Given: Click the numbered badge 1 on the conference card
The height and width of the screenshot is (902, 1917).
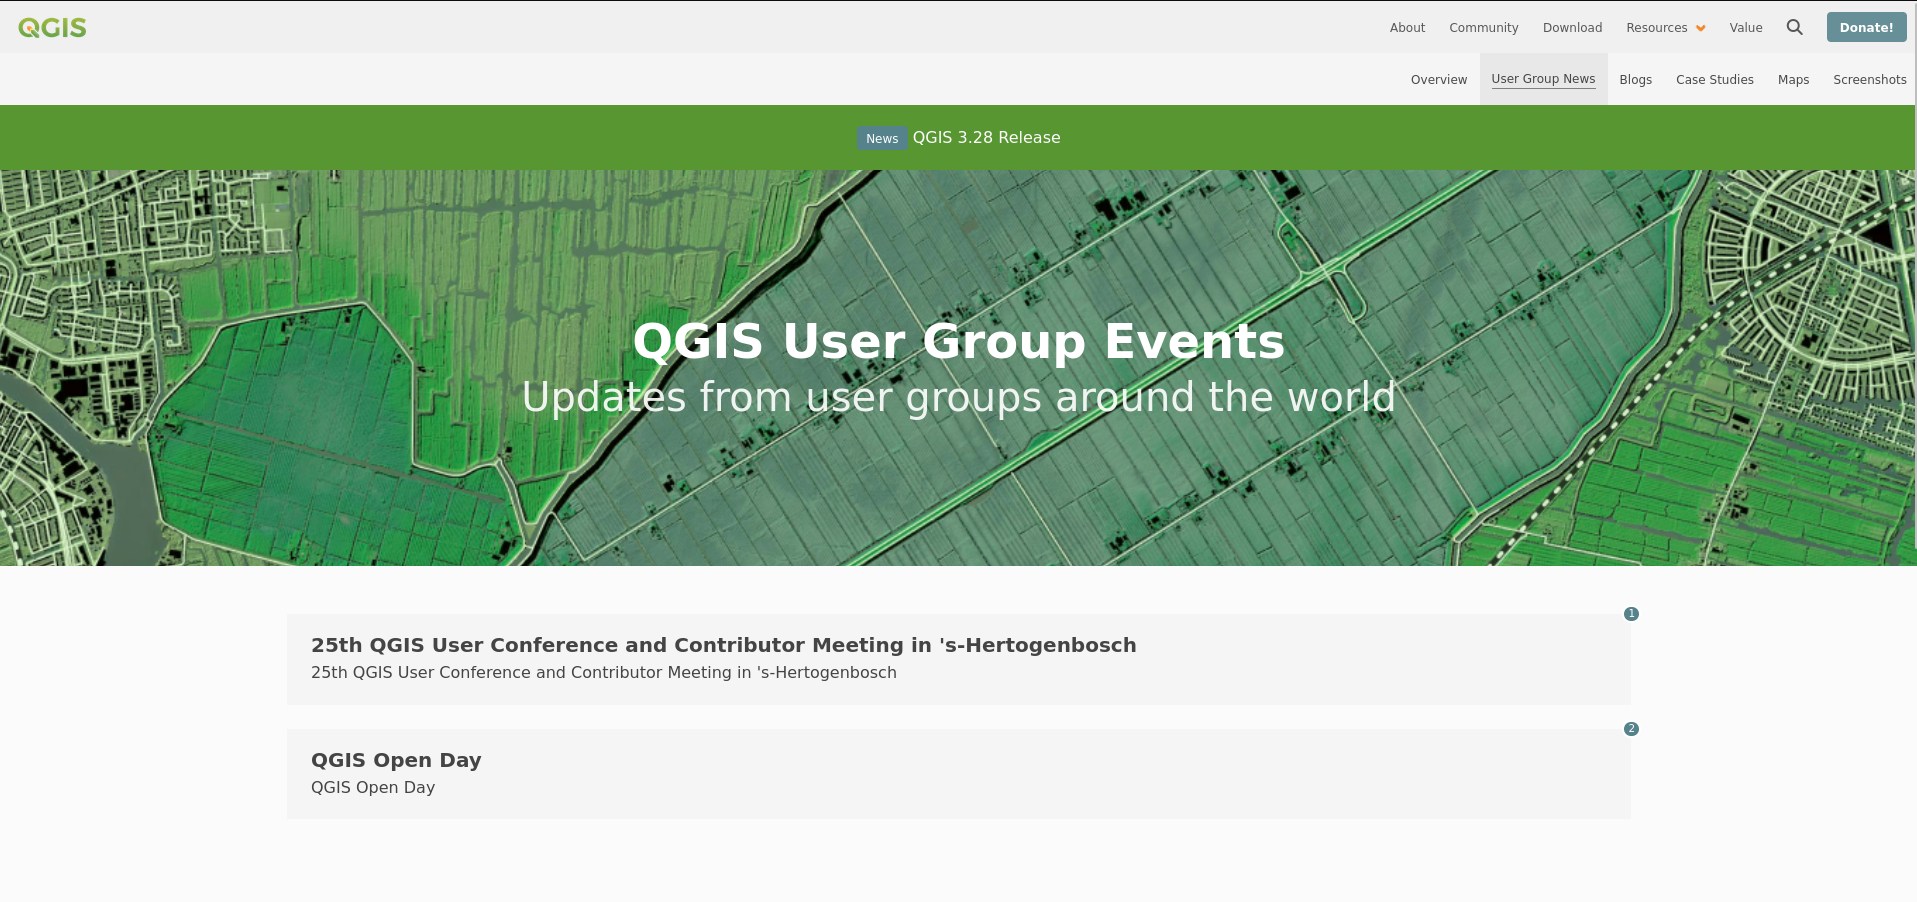Looking at the screenshot, I should pyautogui.click(x=1631, y=614).
